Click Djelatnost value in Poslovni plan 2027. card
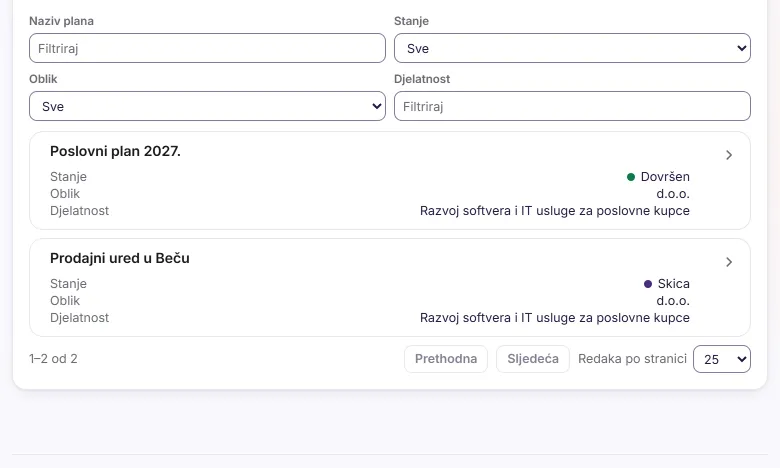 tap(555, 211)
